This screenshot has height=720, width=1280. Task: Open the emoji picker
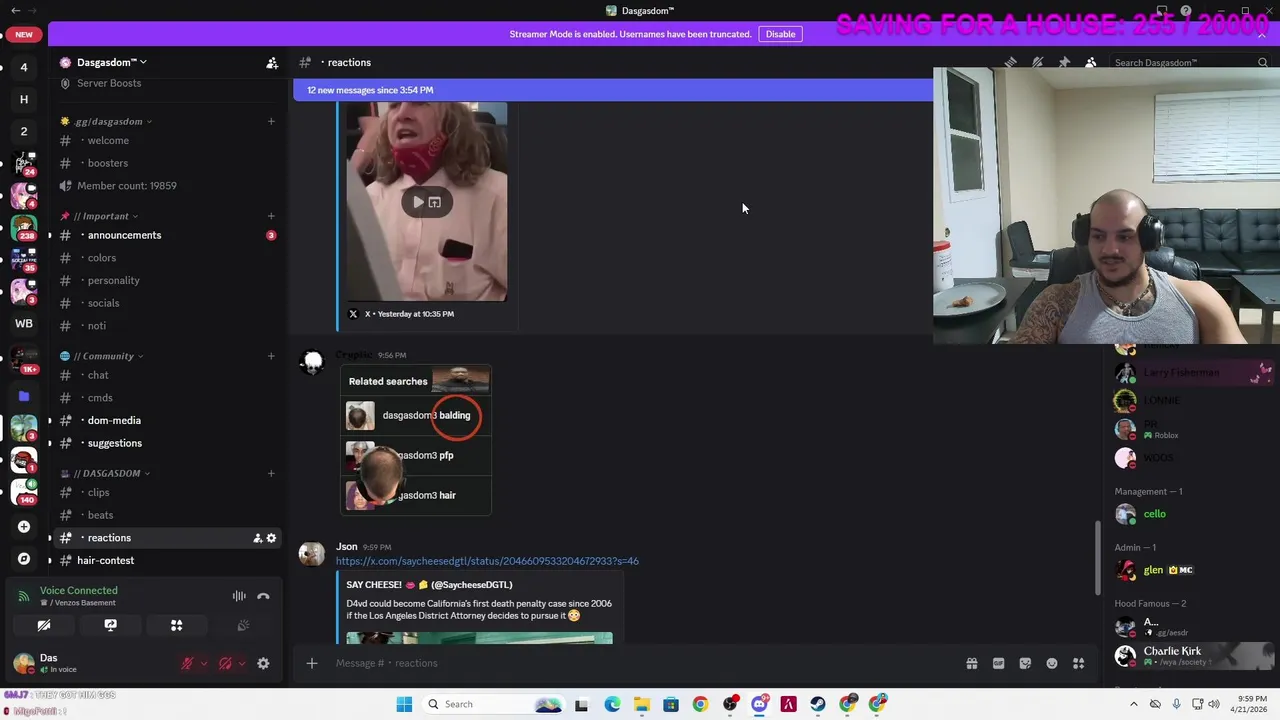coord(1052,663)
